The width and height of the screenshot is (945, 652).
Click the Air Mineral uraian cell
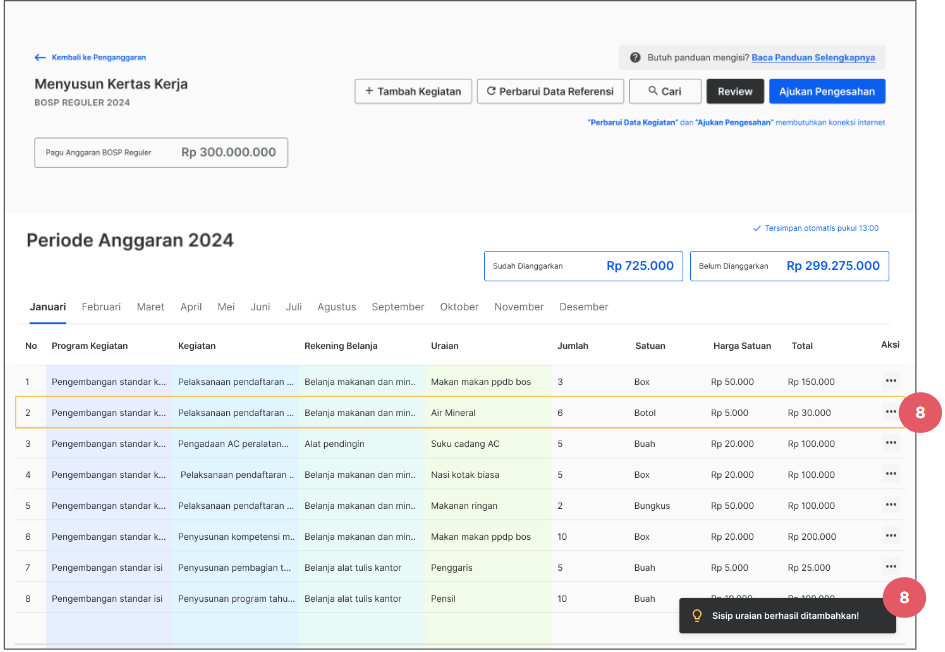[x=453, y=413]
